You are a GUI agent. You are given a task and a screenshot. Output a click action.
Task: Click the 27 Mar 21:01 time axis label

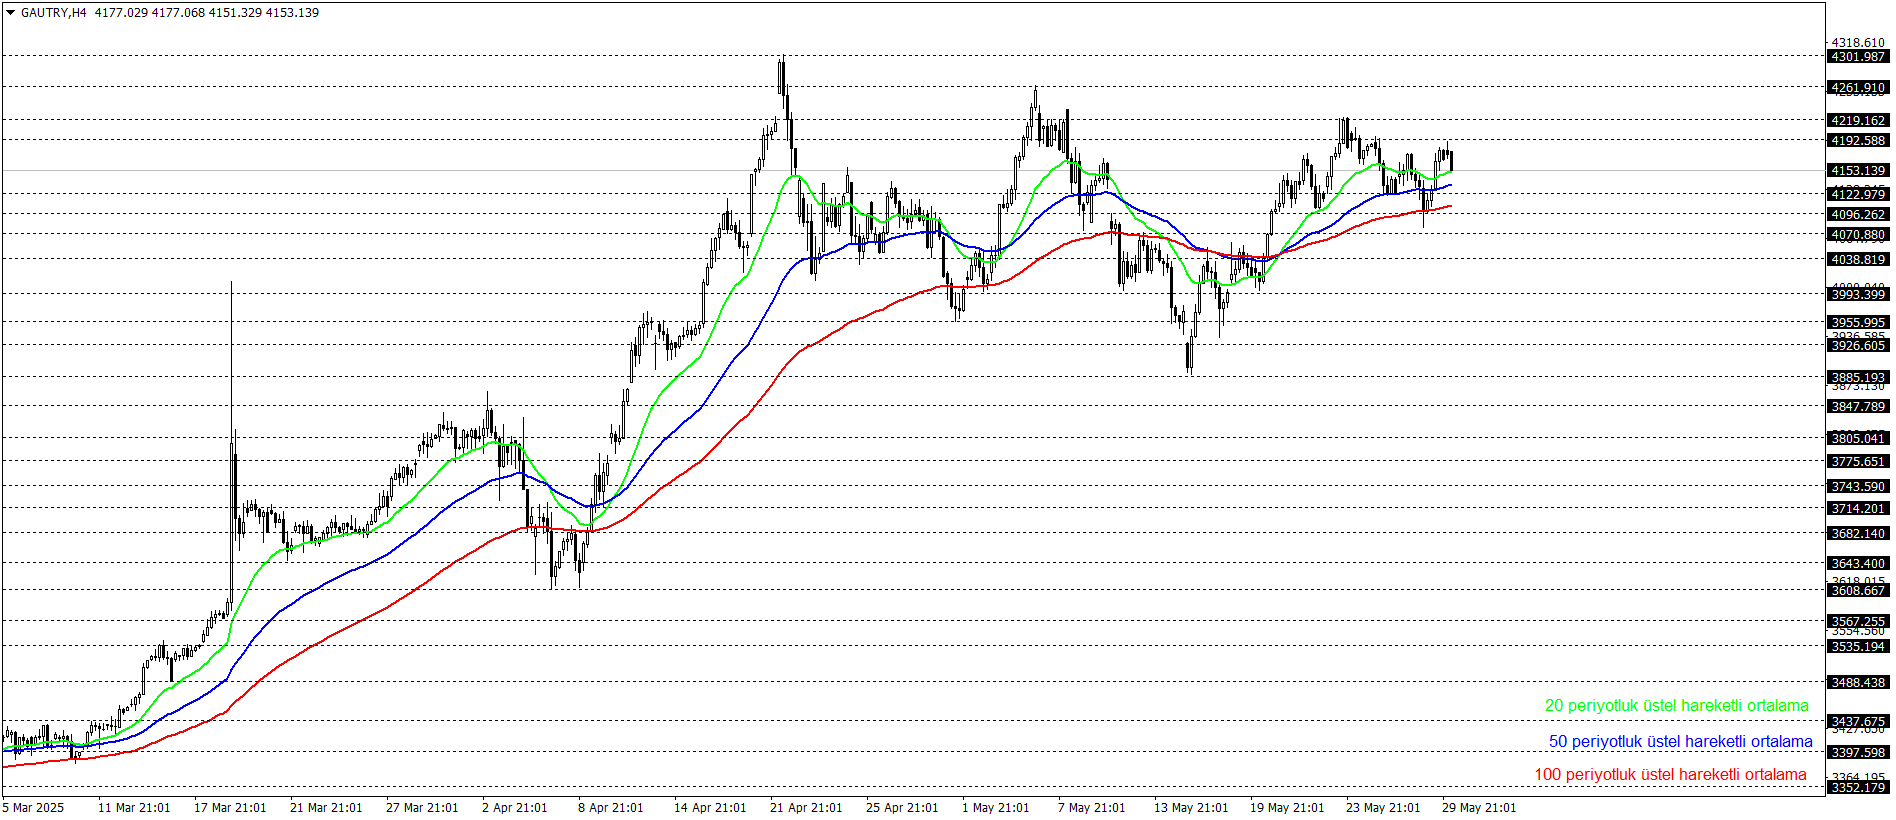pos(422,808)
